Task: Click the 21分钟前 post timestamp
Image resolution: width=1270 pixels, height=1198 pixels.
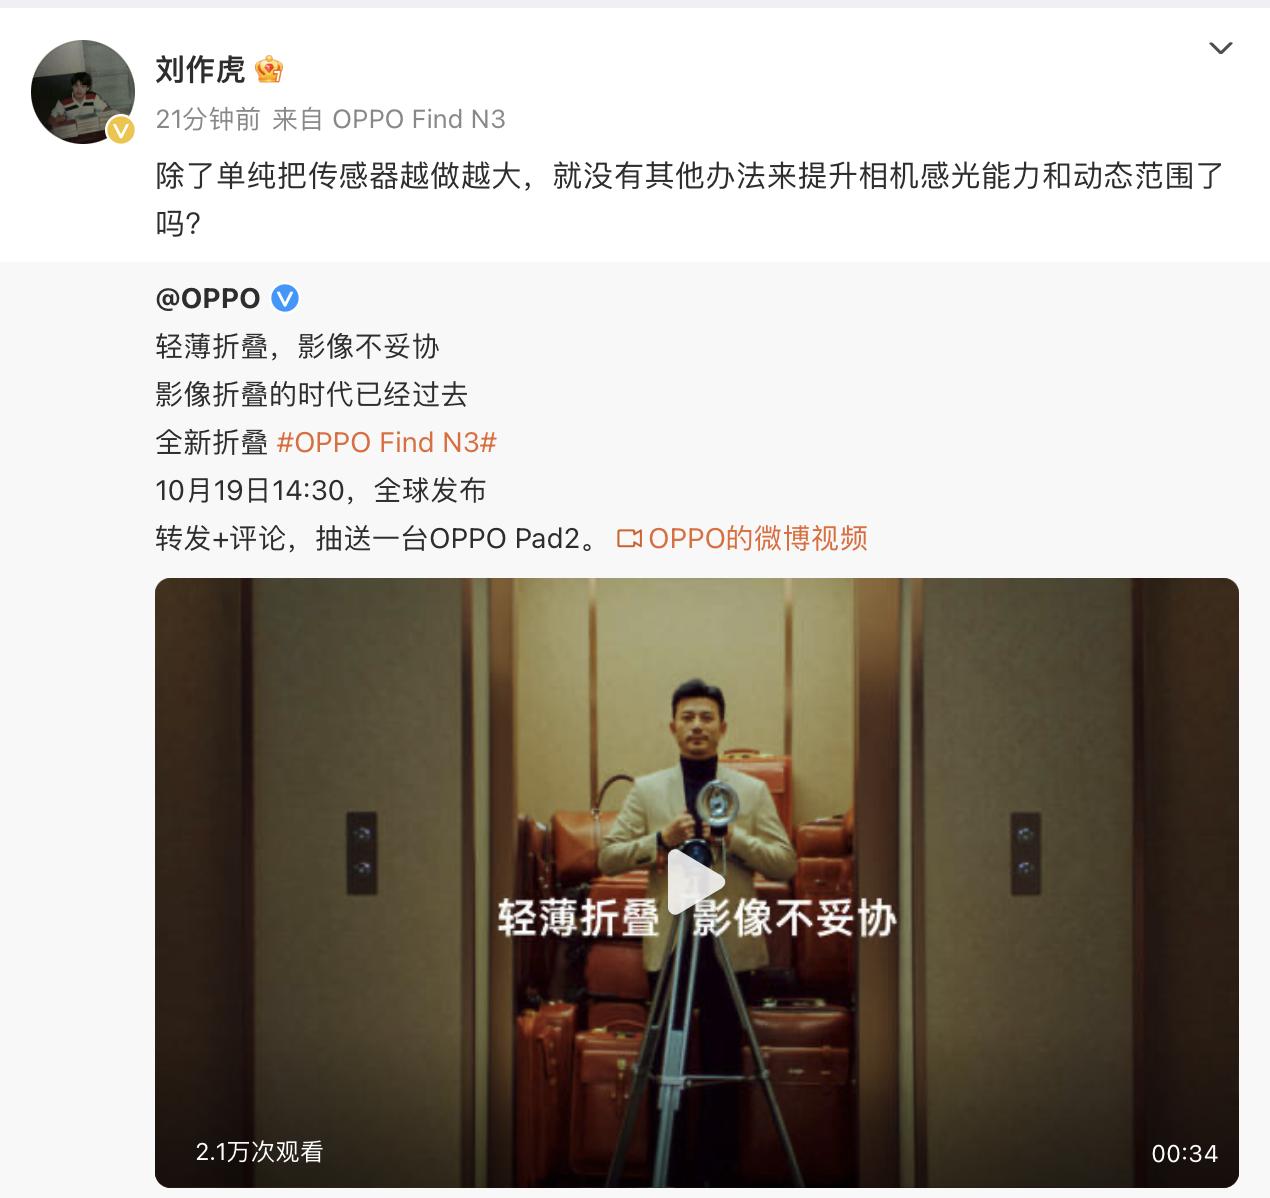Action: tap(208, 119)
